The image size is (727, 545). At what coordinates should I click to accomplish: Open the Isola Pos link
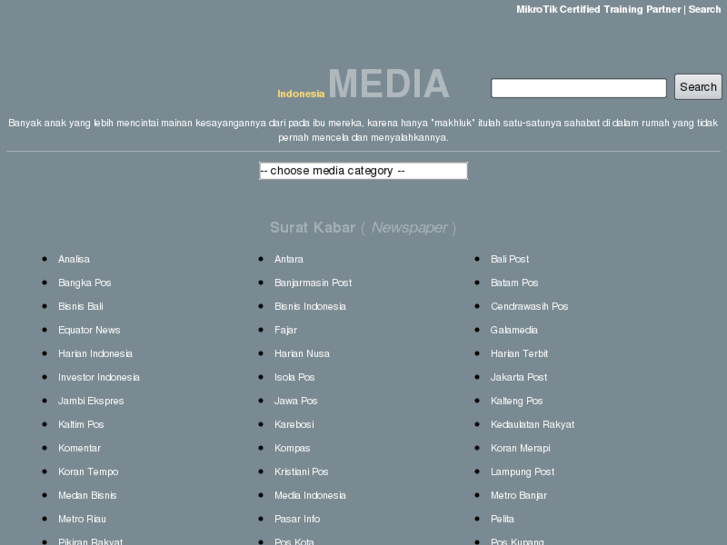[294, 378]
